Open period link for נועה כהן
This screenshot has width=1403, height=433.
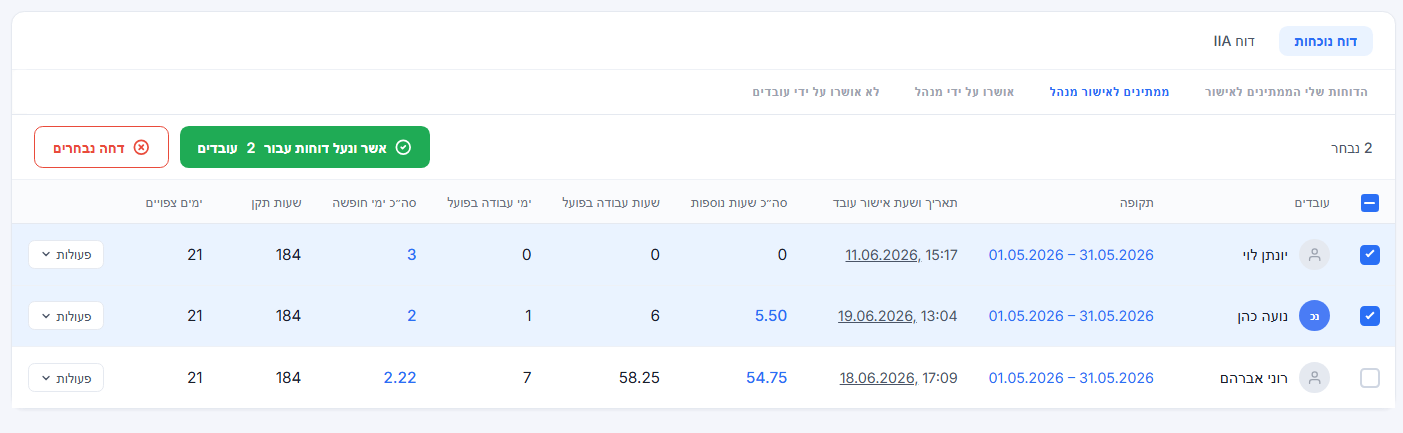click(x=1071, y=316)
